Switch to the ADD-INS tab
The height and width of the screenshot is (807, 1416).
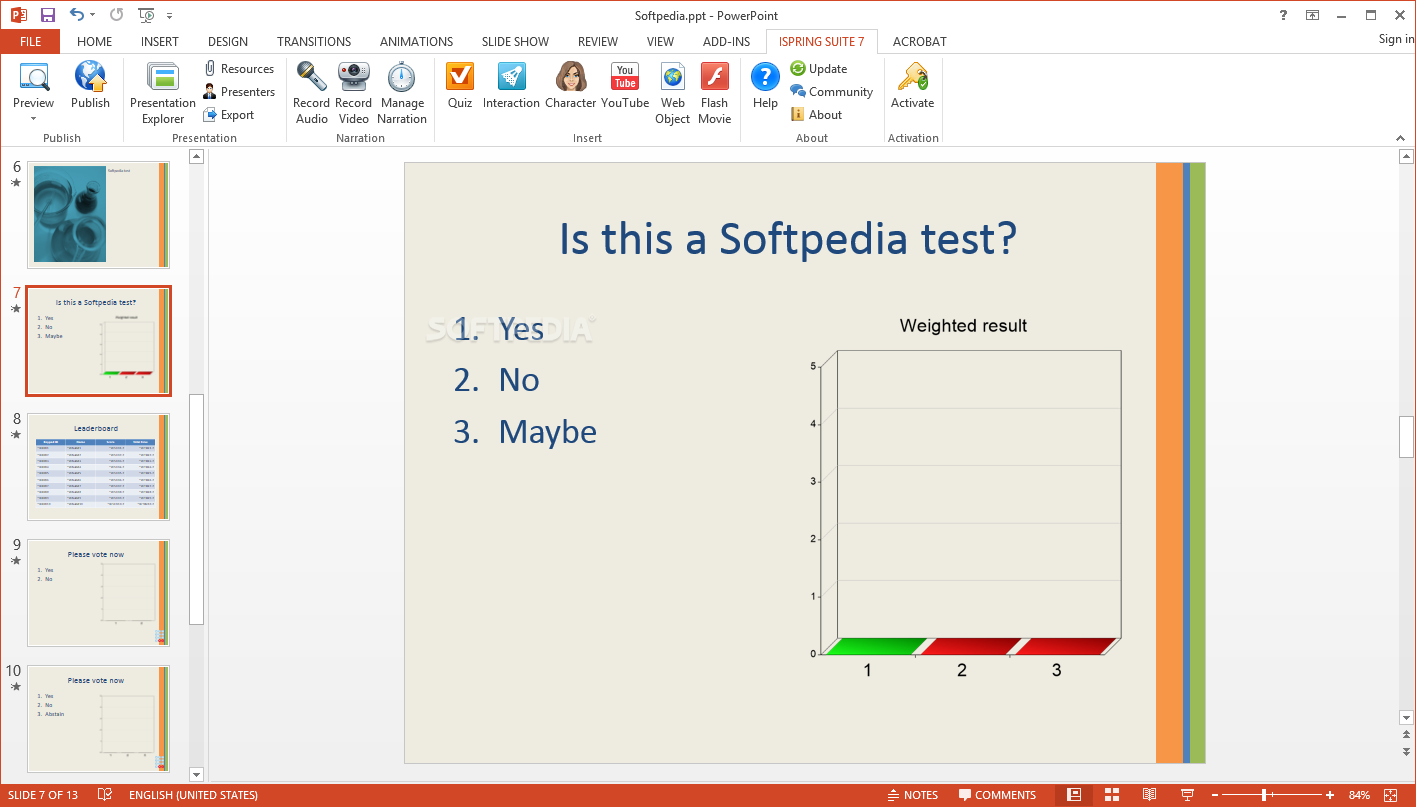tap(726, 41)
